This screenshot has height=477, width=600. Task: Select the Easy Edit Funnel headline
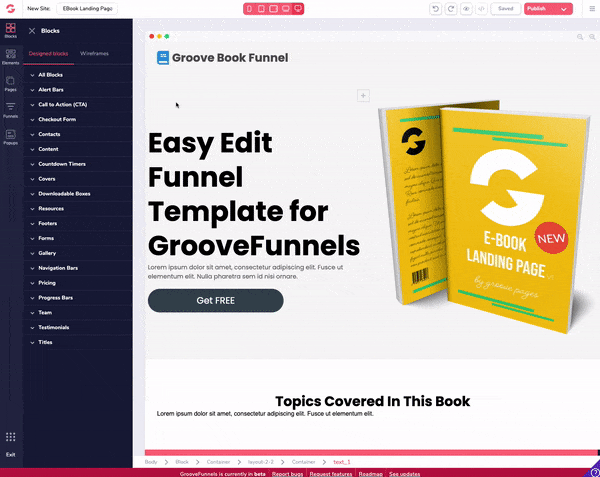(254, 194)
